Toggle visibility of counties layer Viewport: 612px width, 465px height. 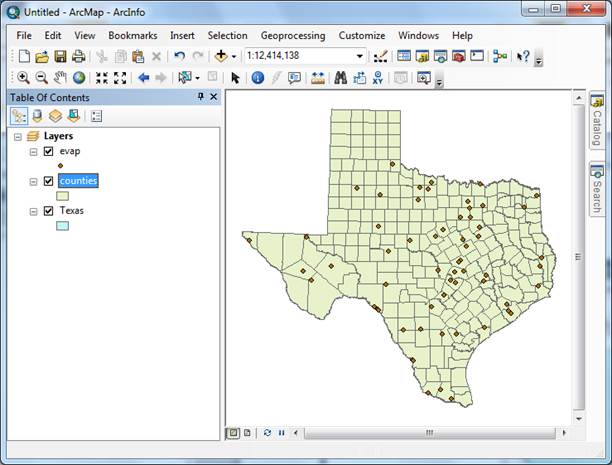click(x=48, y=181)
